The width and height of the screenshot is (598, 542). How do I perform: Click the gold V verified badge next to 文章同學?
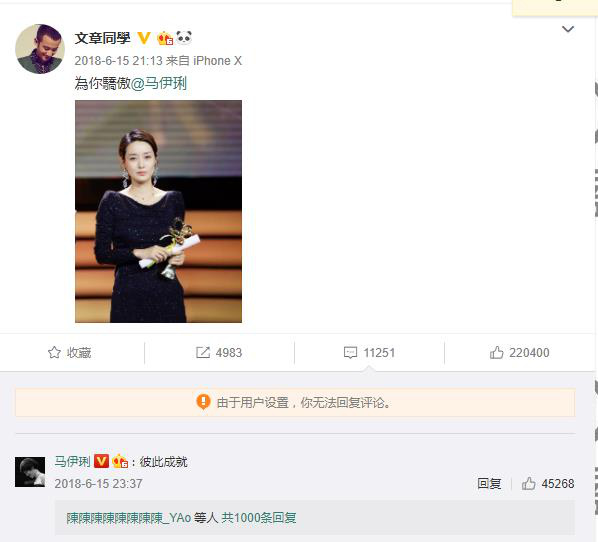144,38
